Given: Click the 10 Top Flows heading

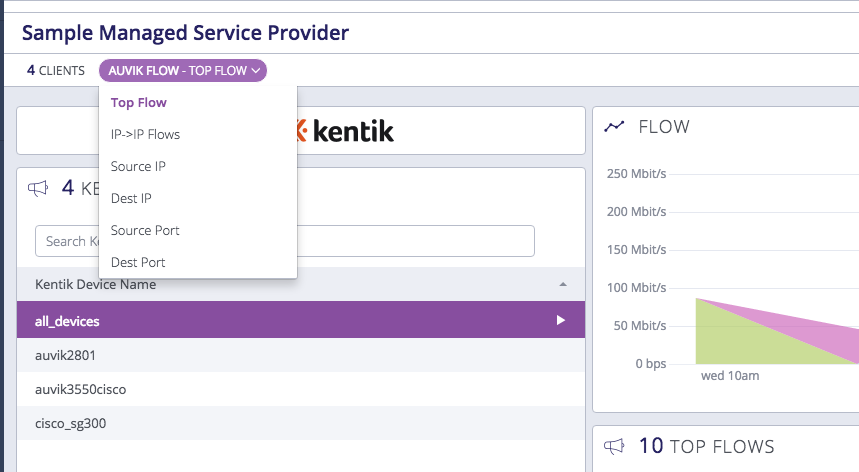Looking at the screenshot, I should [x=707, y=446].
